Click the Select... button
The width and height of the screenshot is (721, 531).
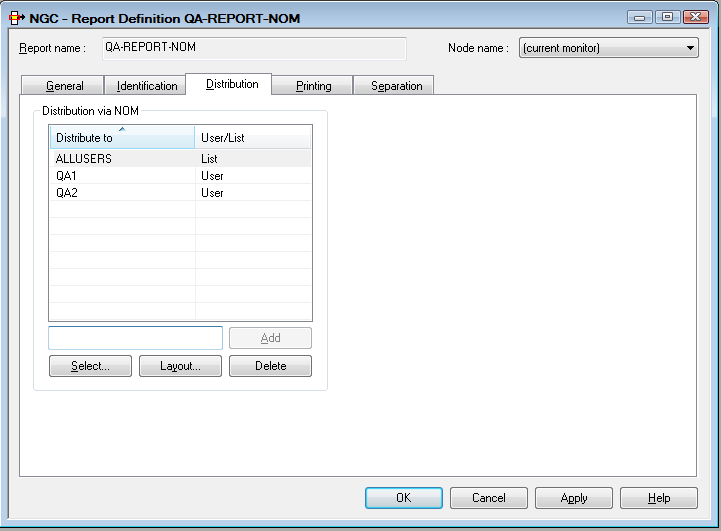(x=91, y=366)
